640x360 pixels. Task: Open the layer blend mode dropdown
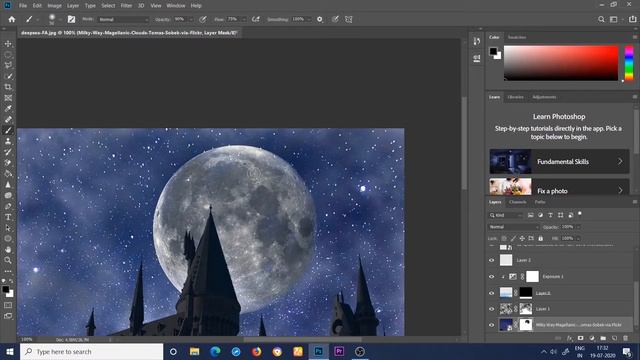click(513, 227)
